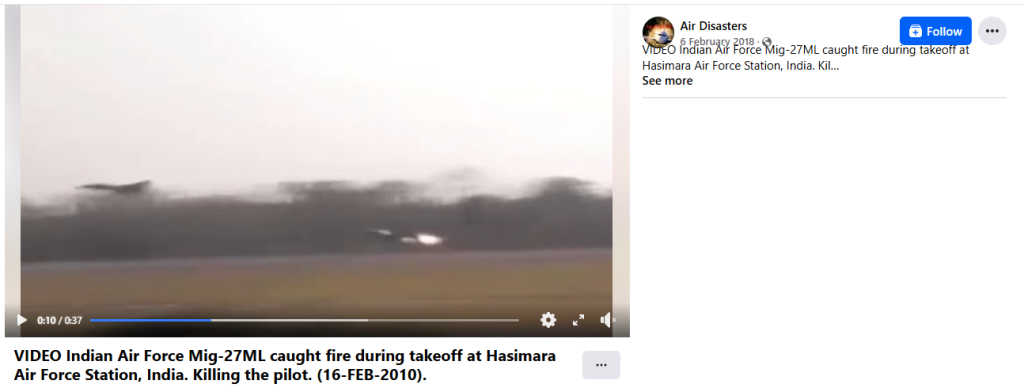Open the three-dot menu beside the video title
Screen dimensions: 1024x388
(601, 365)
